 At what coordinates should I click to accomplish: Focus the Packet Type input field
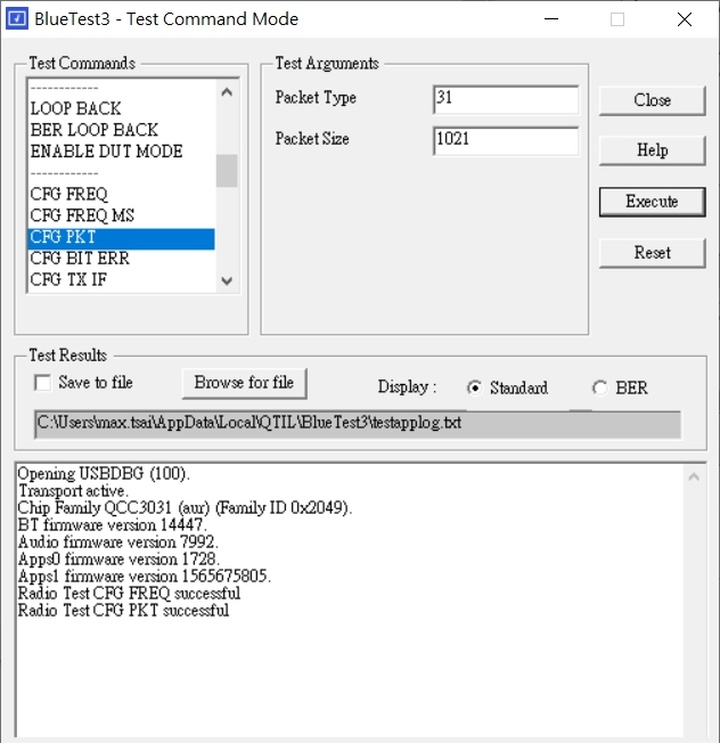(x=506, y=99)
